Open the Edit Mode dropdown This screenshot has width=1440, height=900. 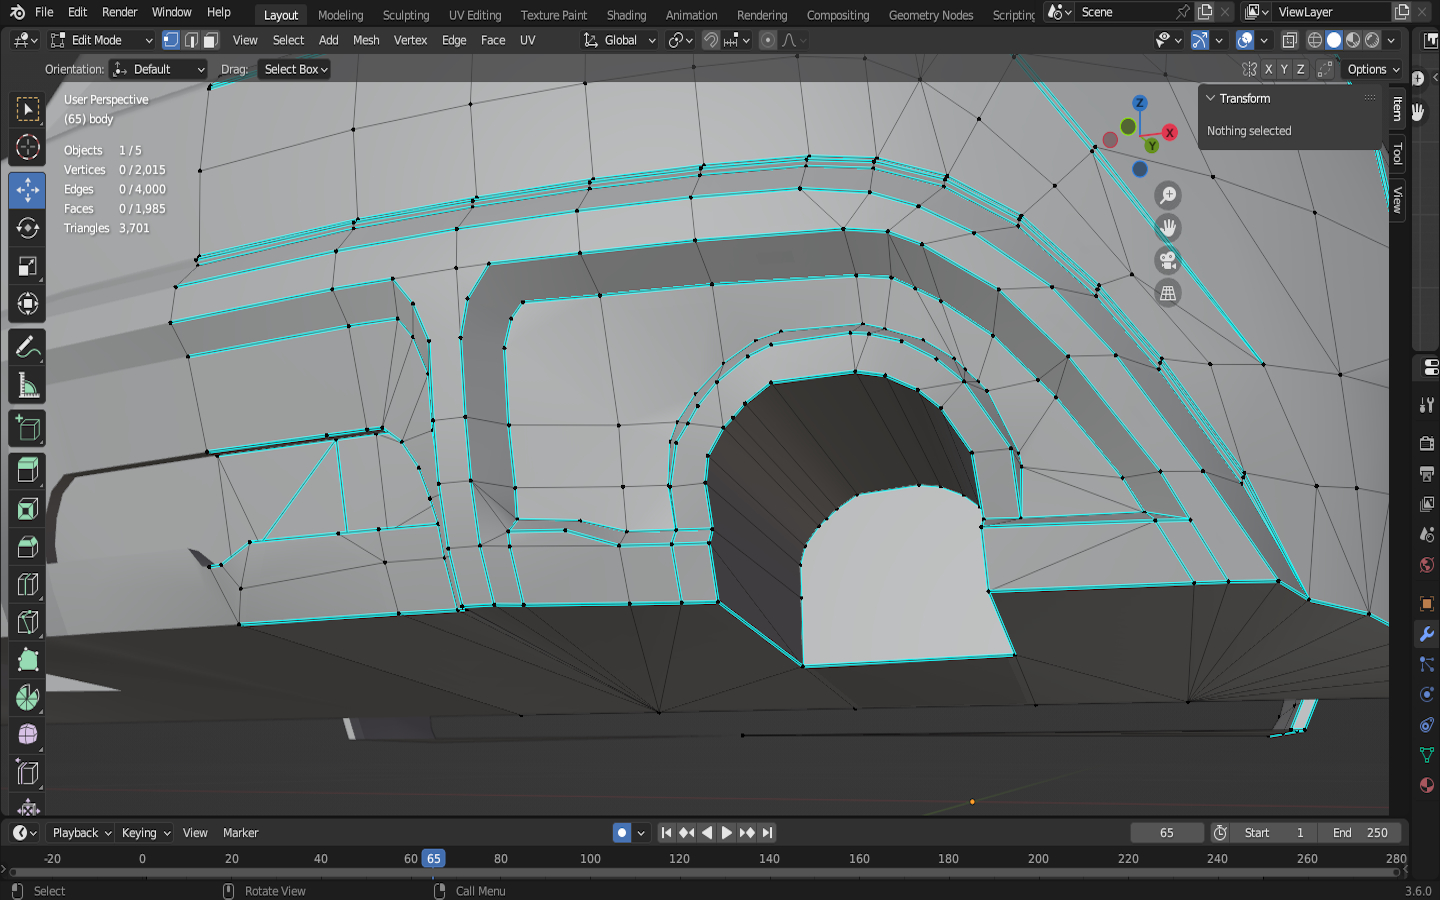(102, 40)
